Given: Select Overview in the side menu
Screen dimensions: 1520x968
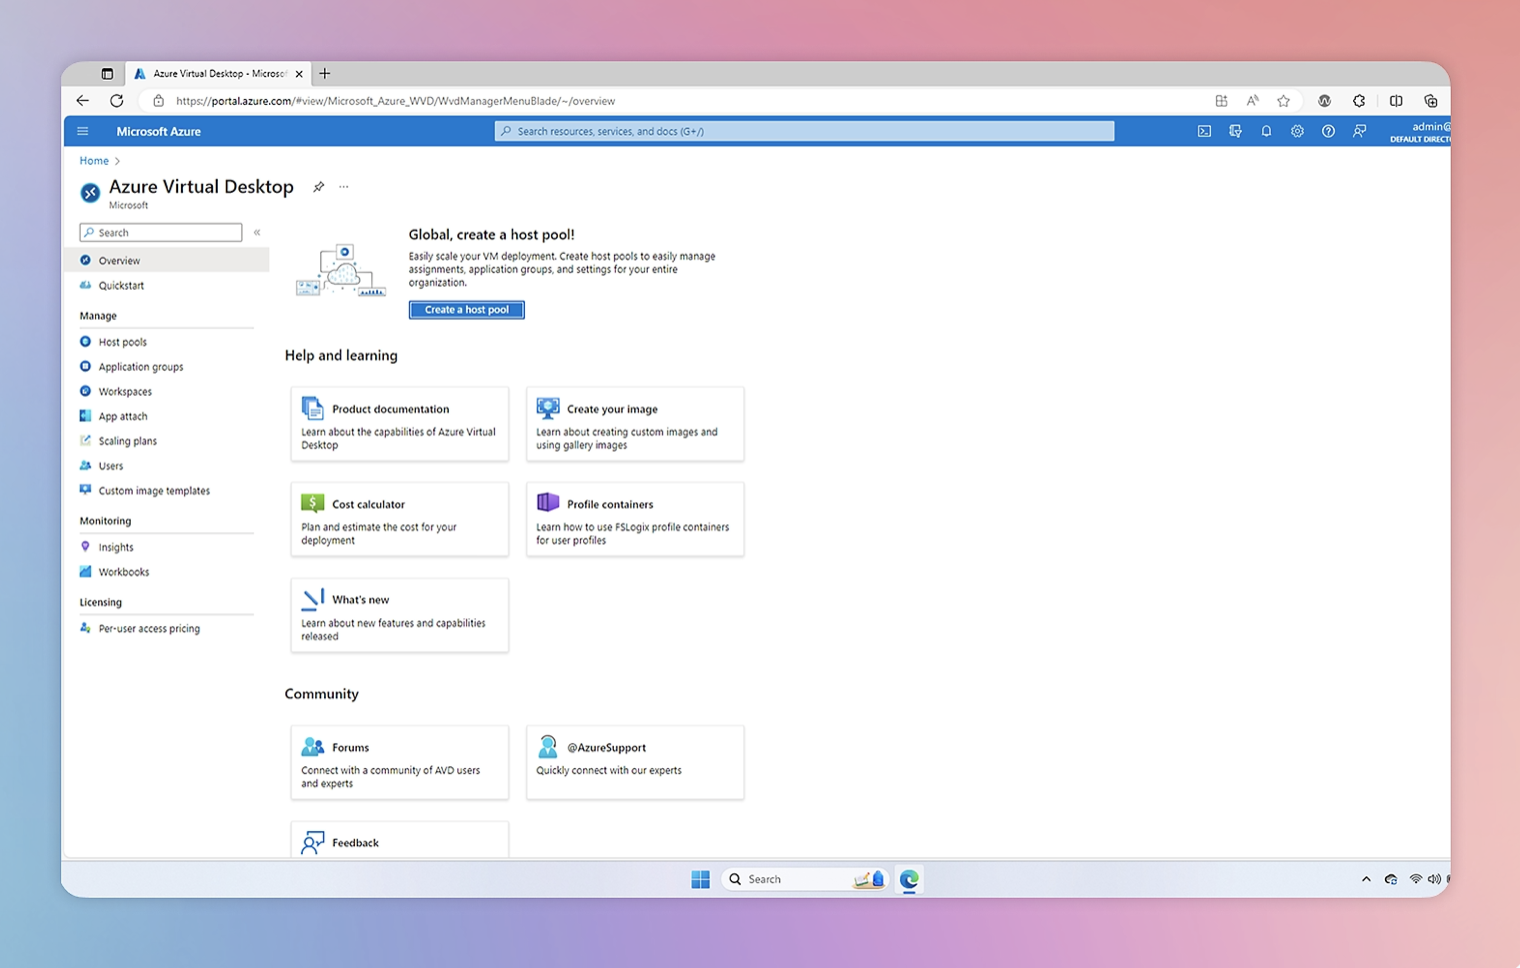Looking at the screenshot, I should click(167, 261).
